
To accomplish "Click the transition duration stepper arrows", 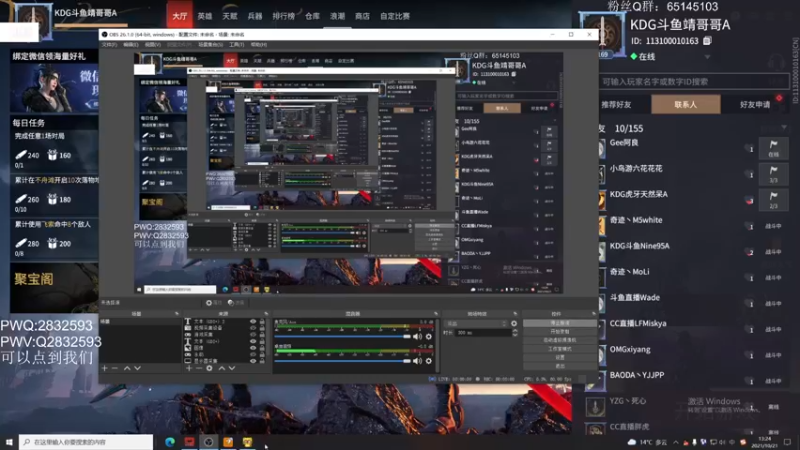I will click(514, 333).
